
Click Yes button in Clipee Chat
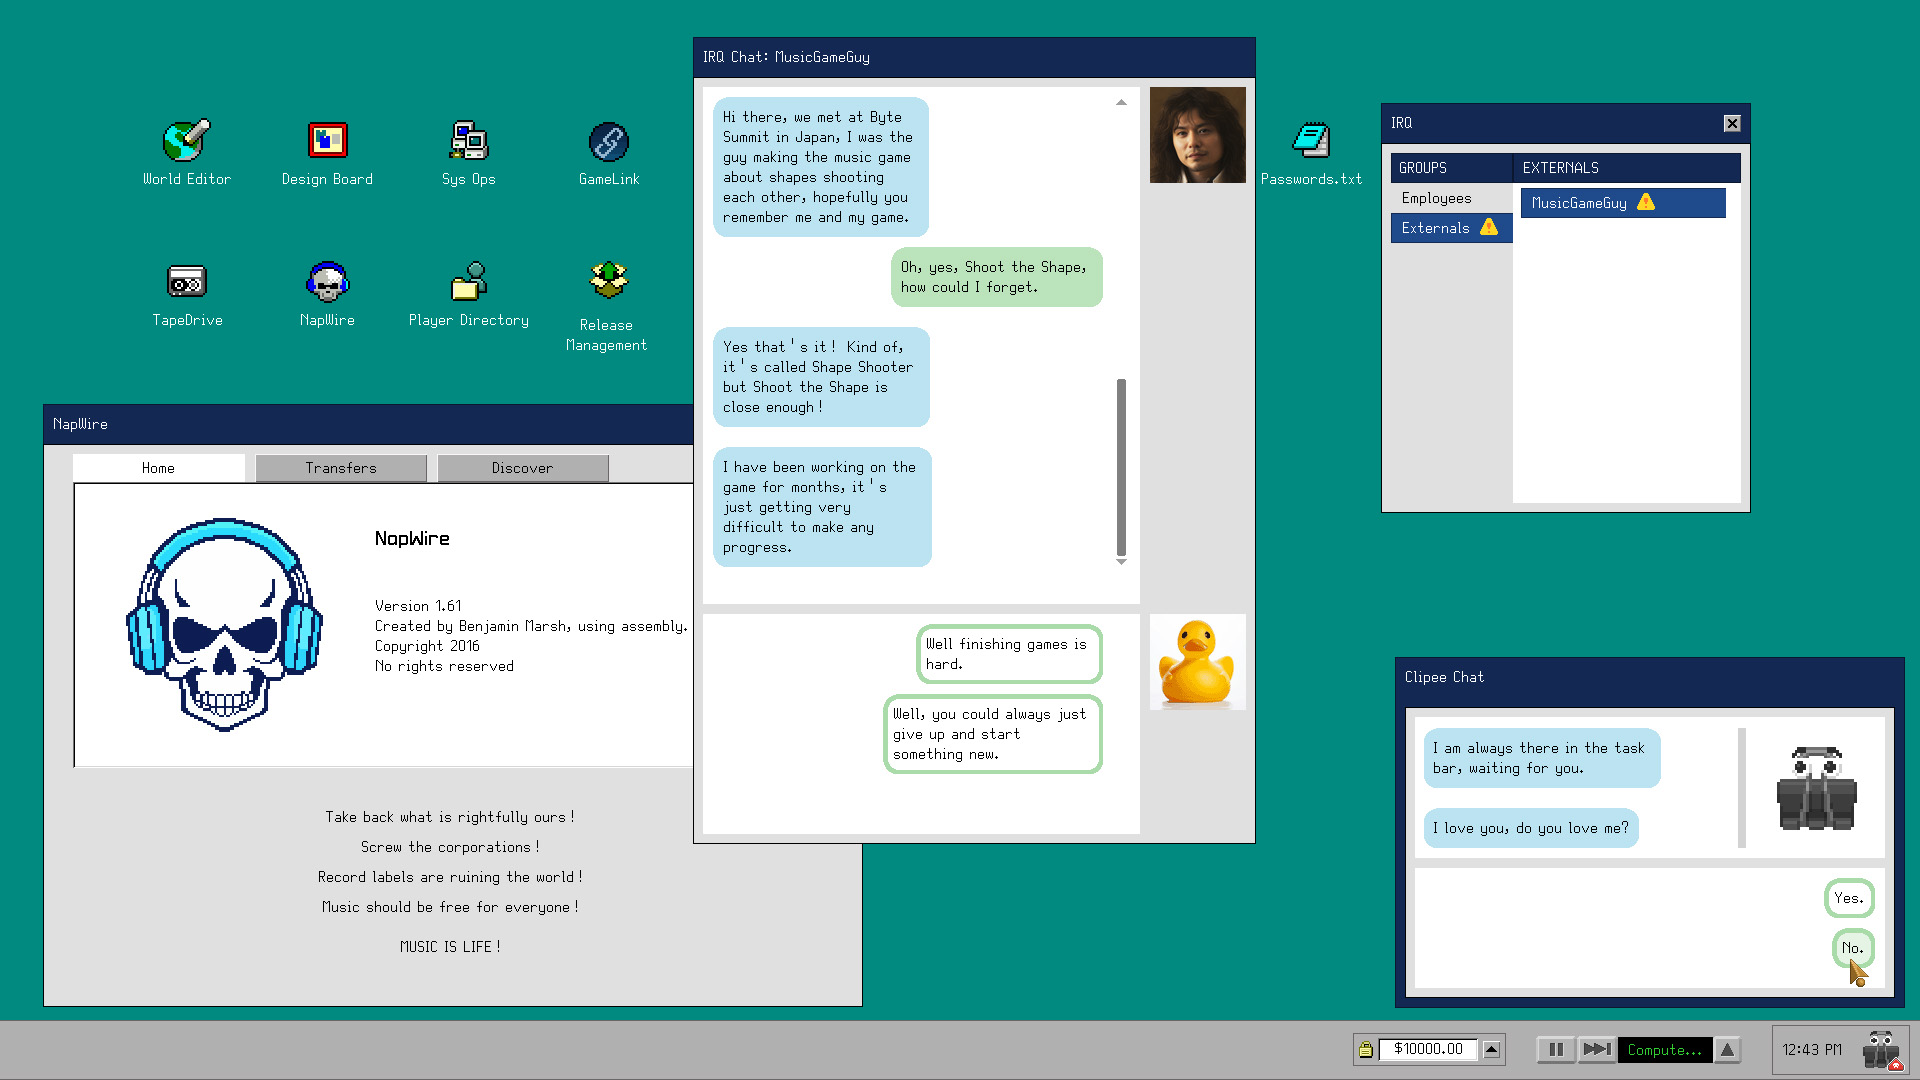tap(1846, 898)
